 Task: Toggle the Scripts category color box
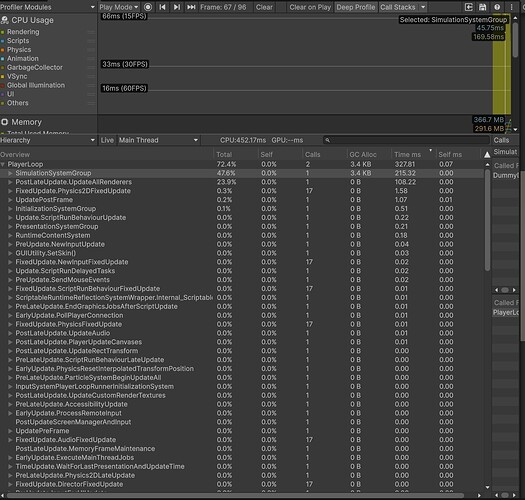click(3, 41)
